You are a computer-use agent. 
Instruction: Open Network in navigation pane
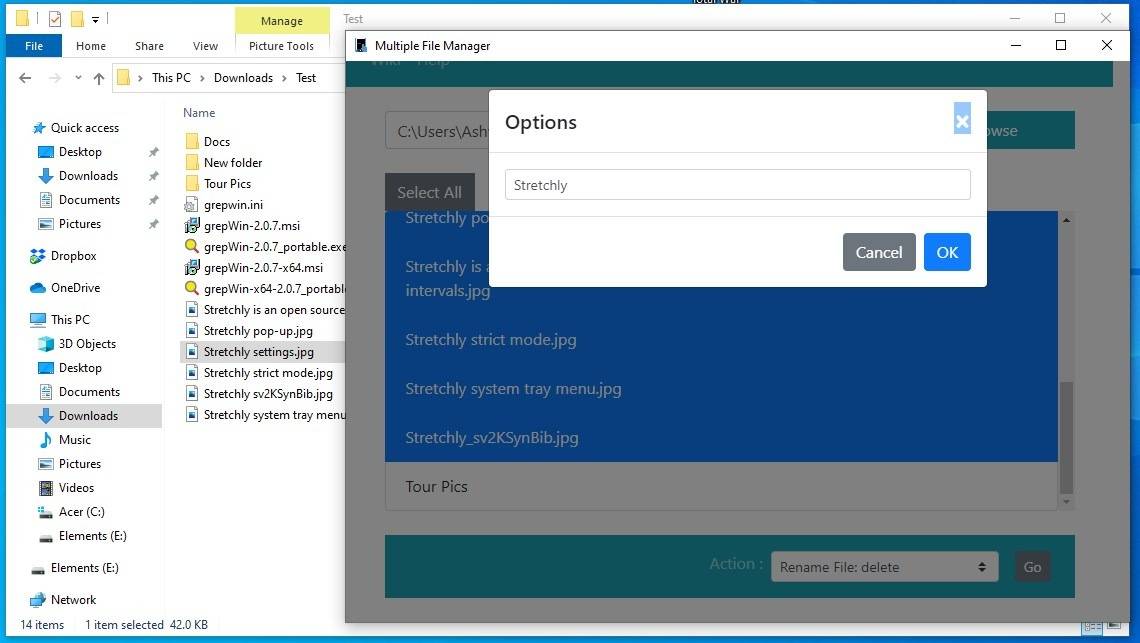coord(73,600)
